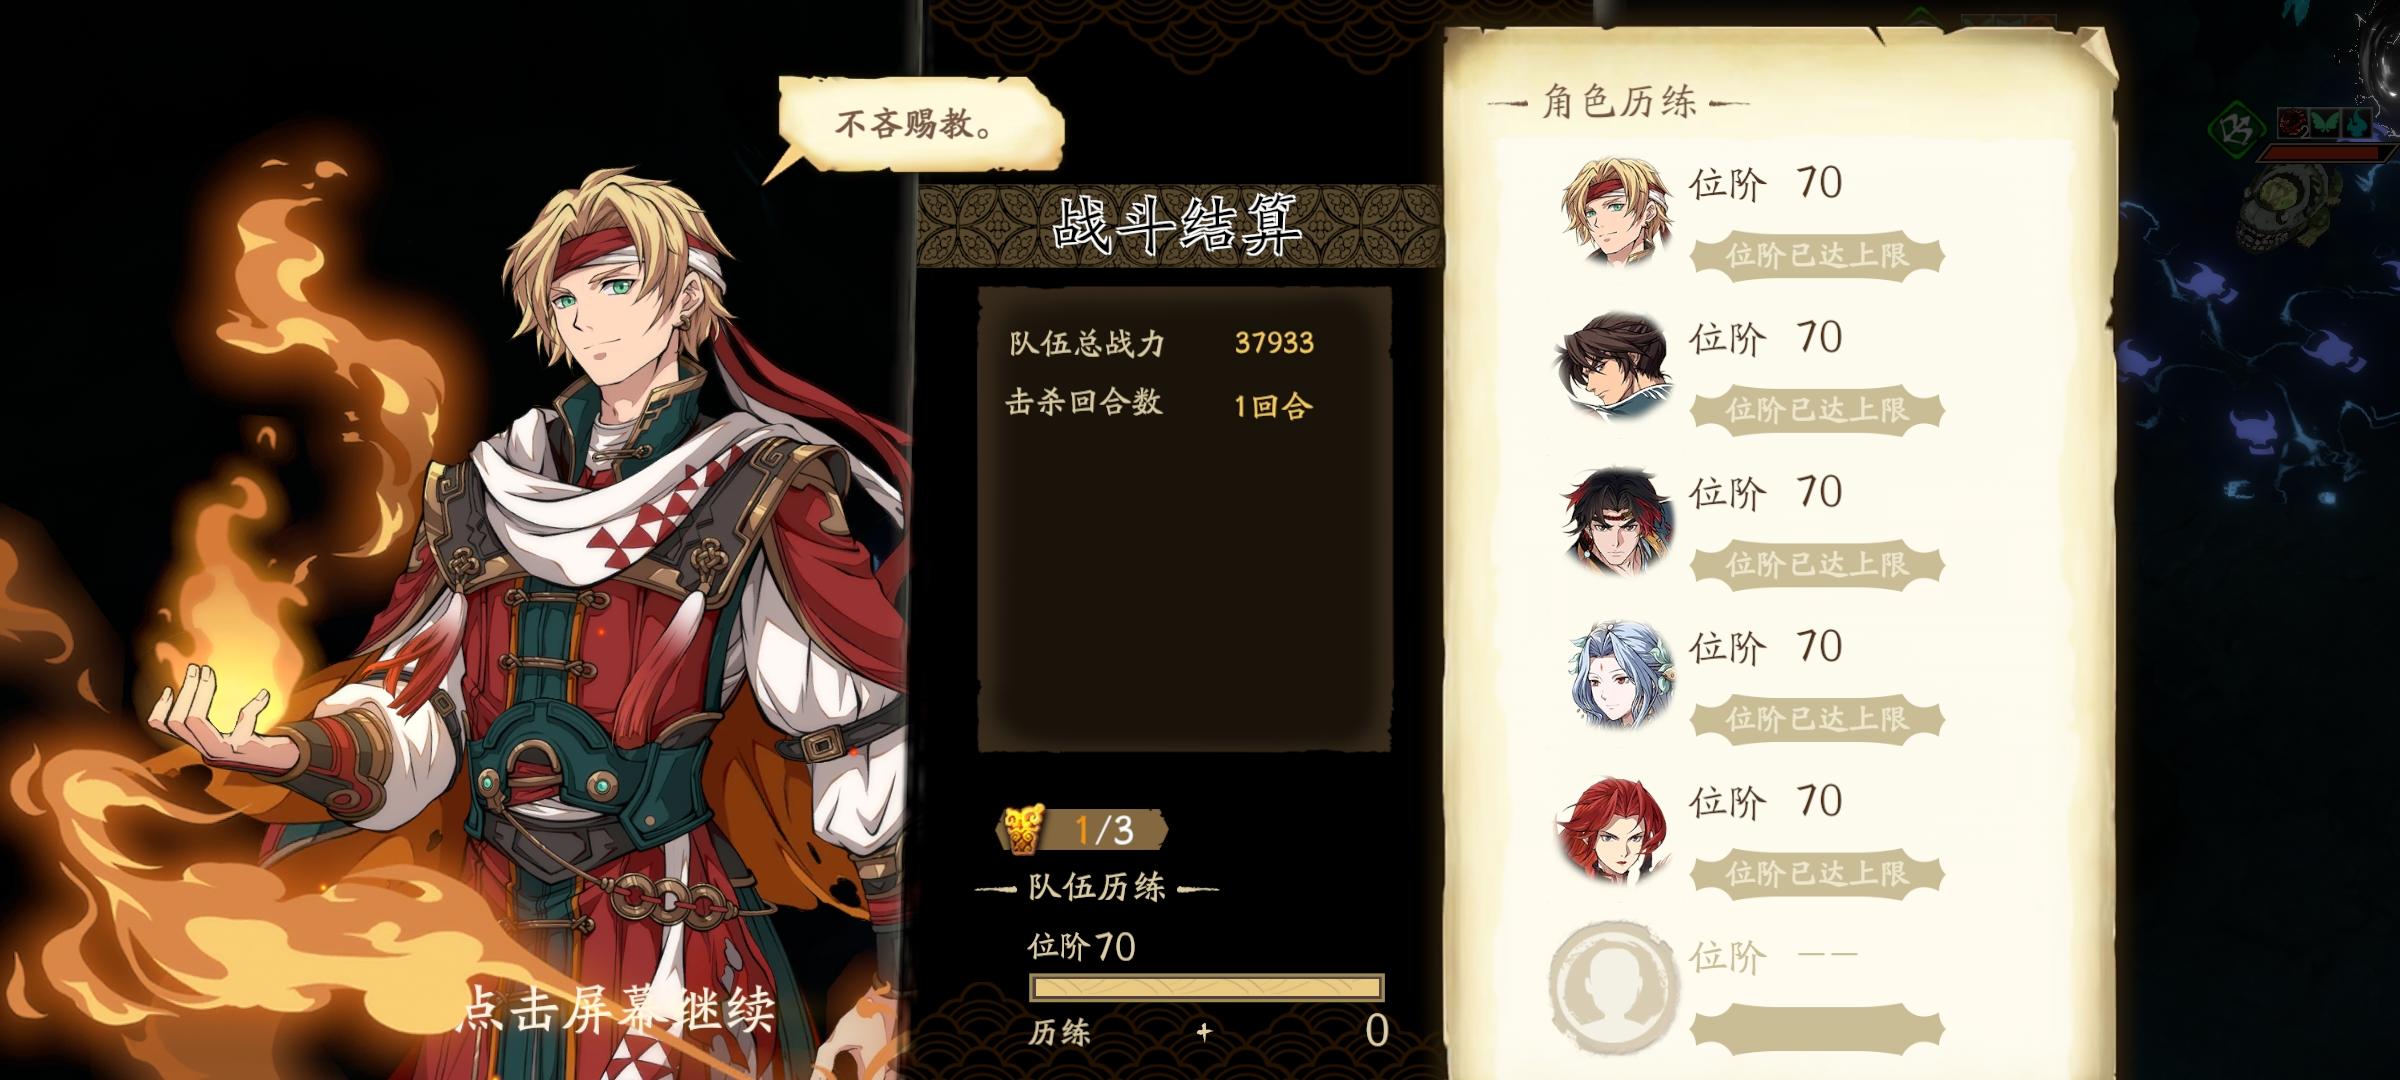Screen dimensions: 2400x1080
Task: Click the red-haired woman portrait
Action: point(1614,830)
